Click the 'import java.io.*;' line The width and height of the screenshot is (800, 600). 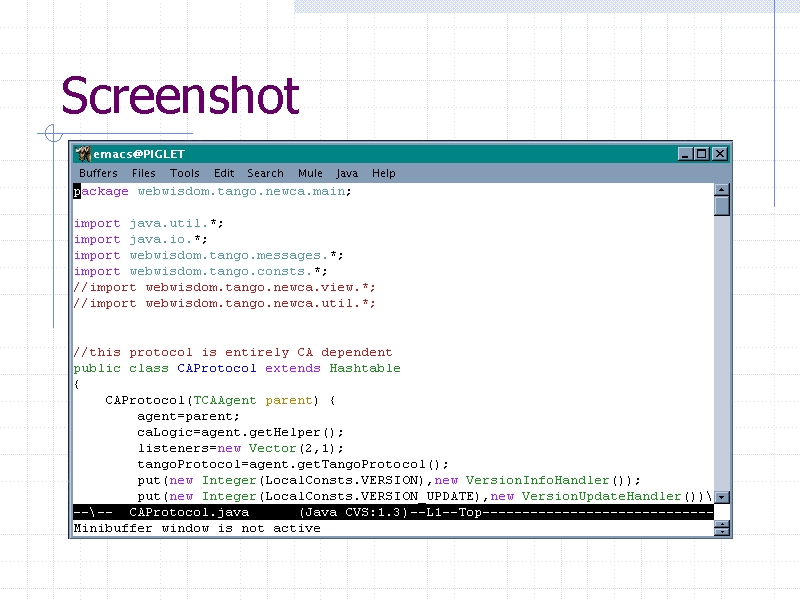pyautogui.click(x=140, y=239)
